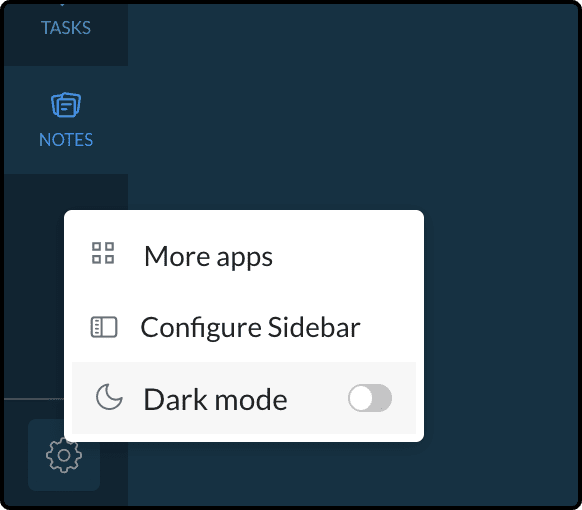Click the More apps grid icon
The image size is (582, 510).
[x=103, y=253]
